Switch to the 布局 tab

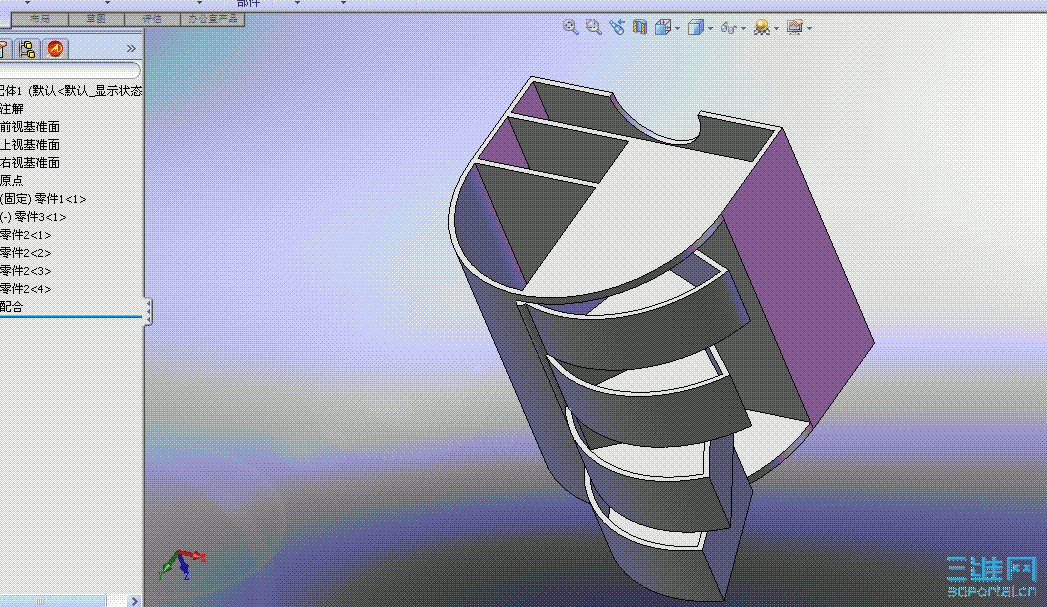40,19
